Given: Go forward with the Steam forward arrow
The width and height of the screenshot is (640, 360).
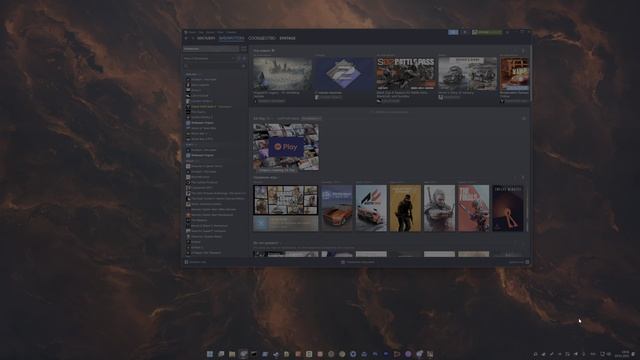Looking at the screenshot, I should pyautogui.click(x=192, y=38).
